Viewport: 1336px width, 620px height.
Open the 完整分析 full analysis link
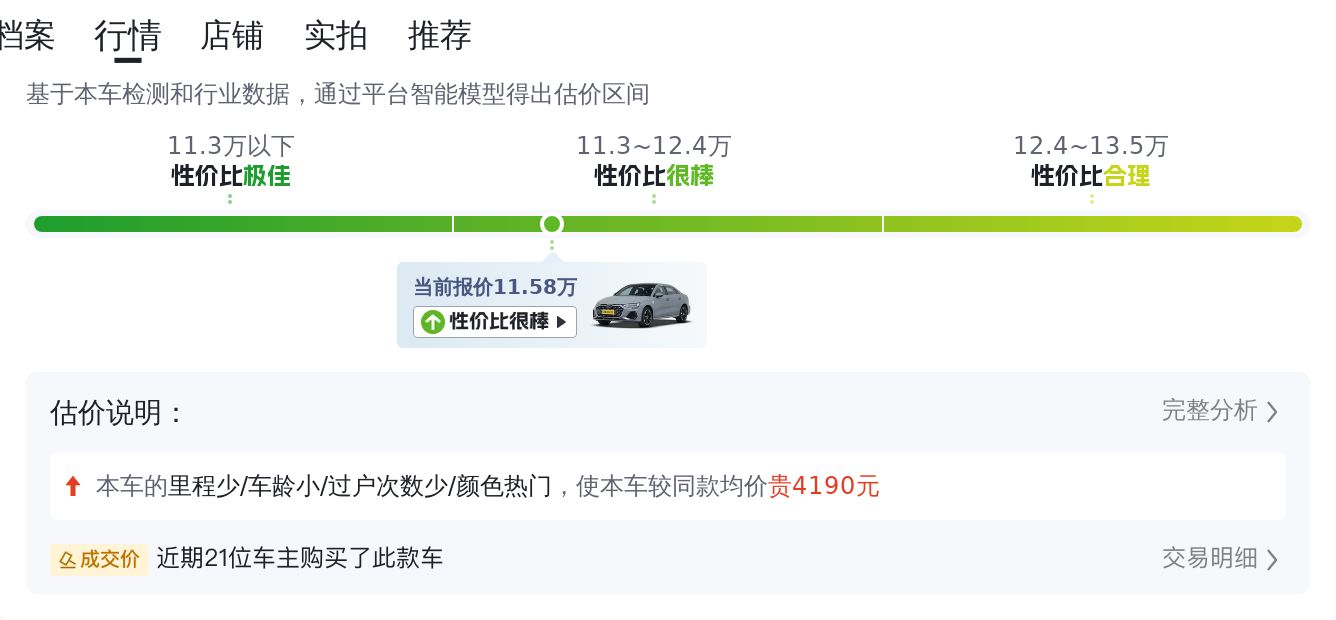1210,411
